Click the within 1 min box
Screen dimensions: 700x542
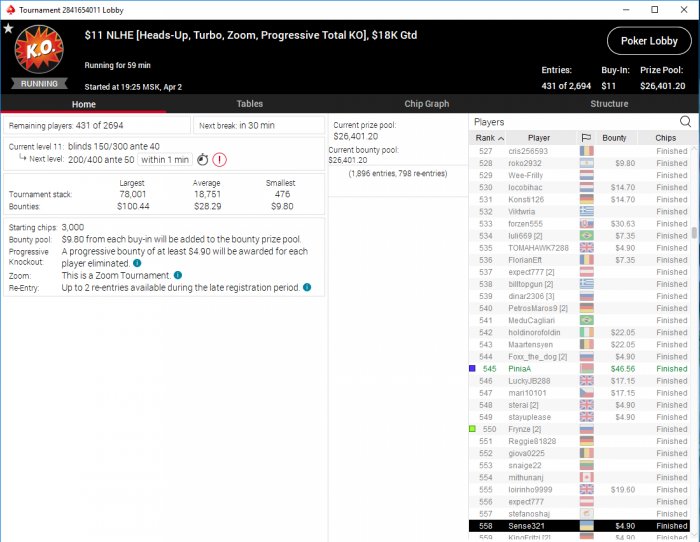[x=165, y=159]
